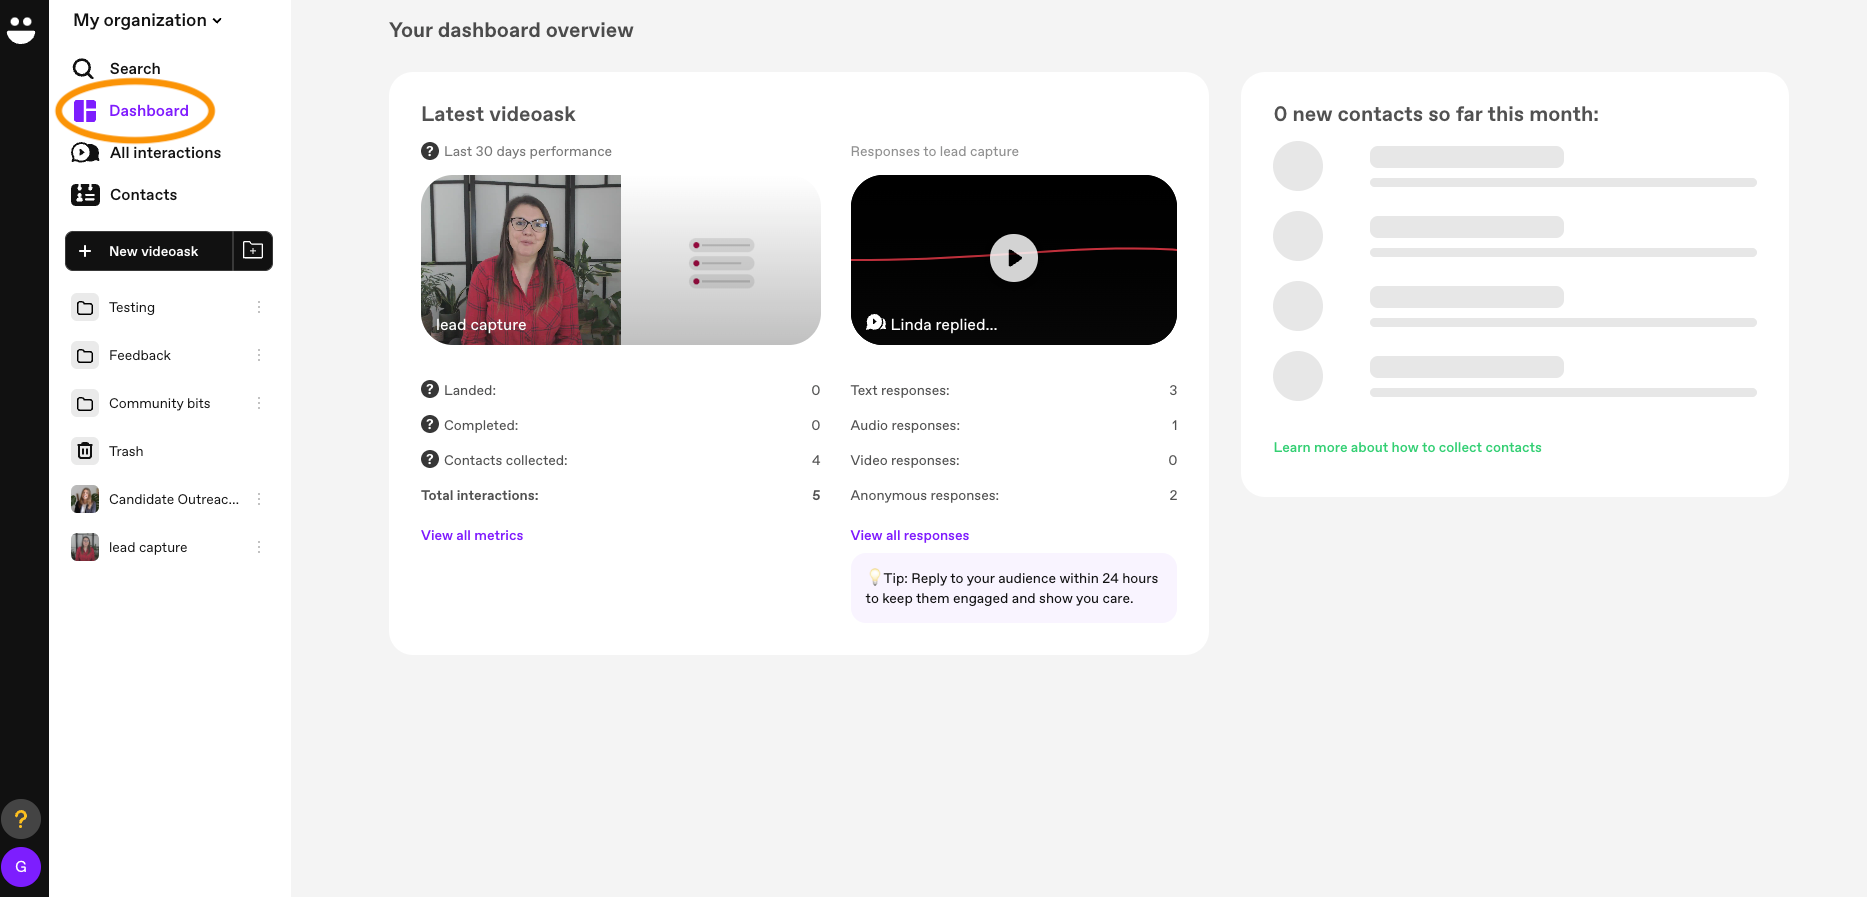Select Candidate Outreac... in sidebar
This screenshot has height=897, width=1867.
pos(174,500)
